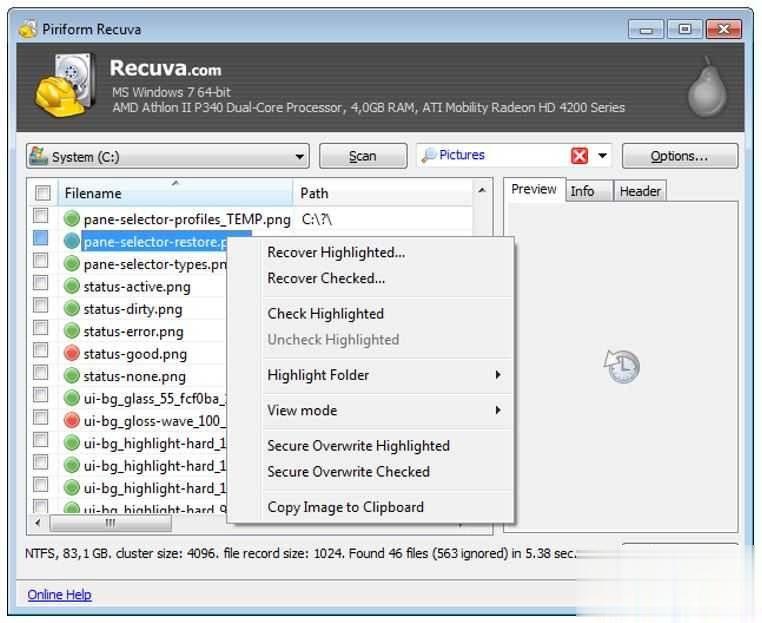762x623 pixels.
Task: Click red status dot for ui-bg_gloss-wave_100 file
Action: 71,420
